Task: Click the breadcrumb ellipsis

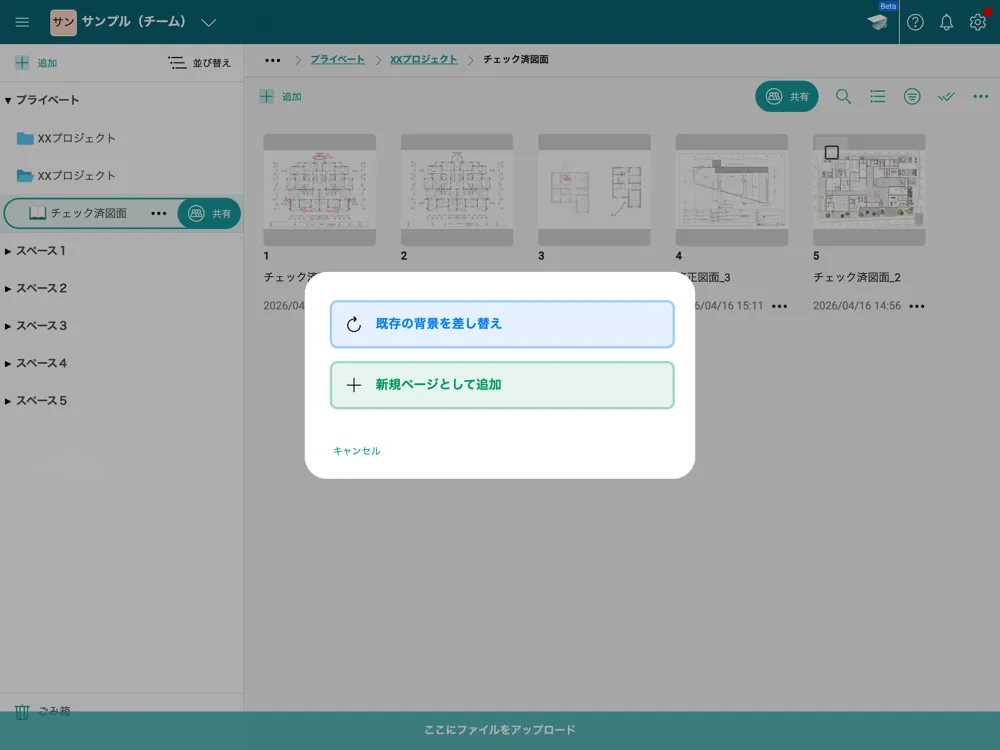Action: (x=273, y=60)
